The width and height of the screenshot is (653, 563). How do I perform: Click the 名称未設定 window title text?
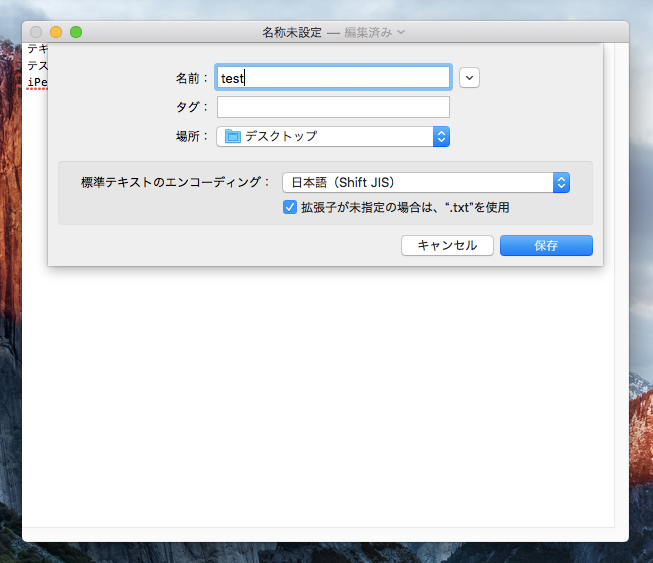(x=292, y=32)
